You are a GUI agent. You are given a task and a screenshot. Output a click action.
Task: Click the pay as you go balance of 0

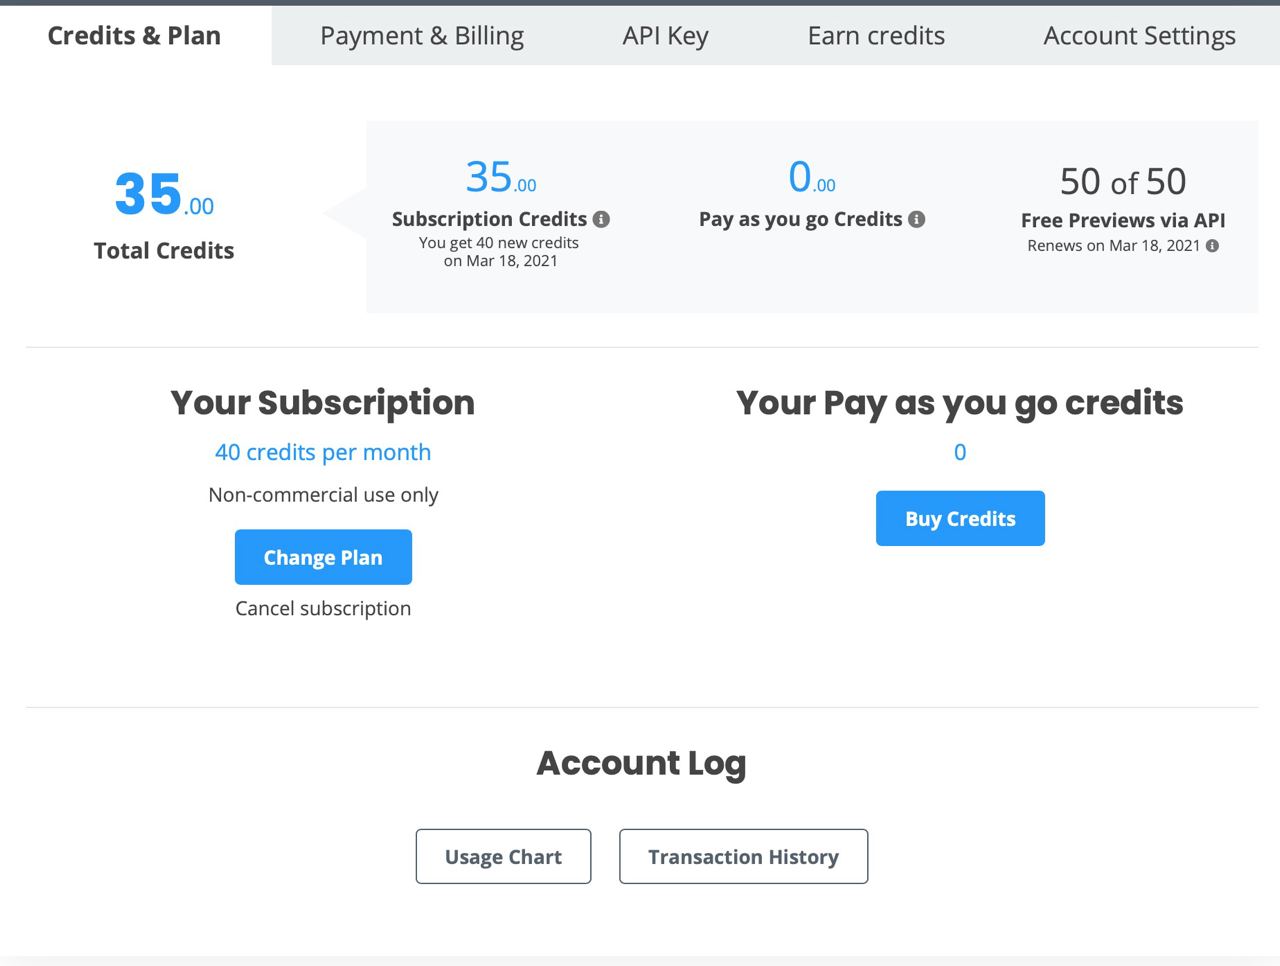[960, 452]
